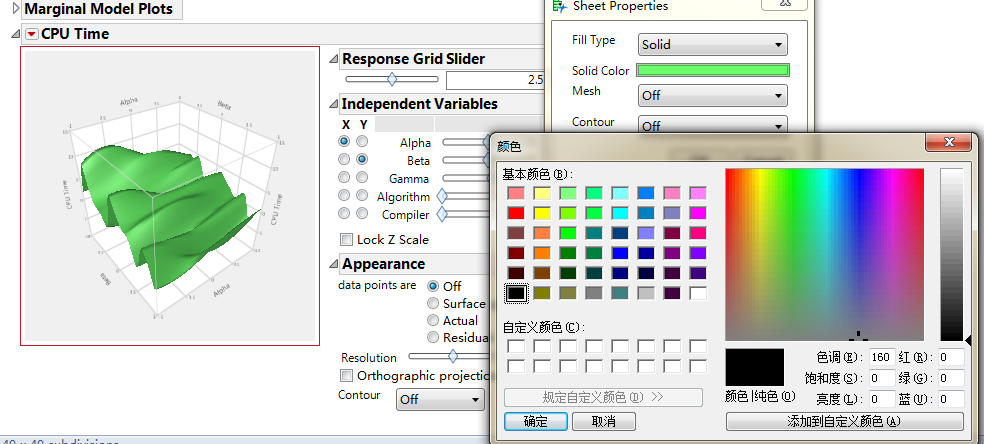Click the luminance bar arrow marker

coord(968,341)
